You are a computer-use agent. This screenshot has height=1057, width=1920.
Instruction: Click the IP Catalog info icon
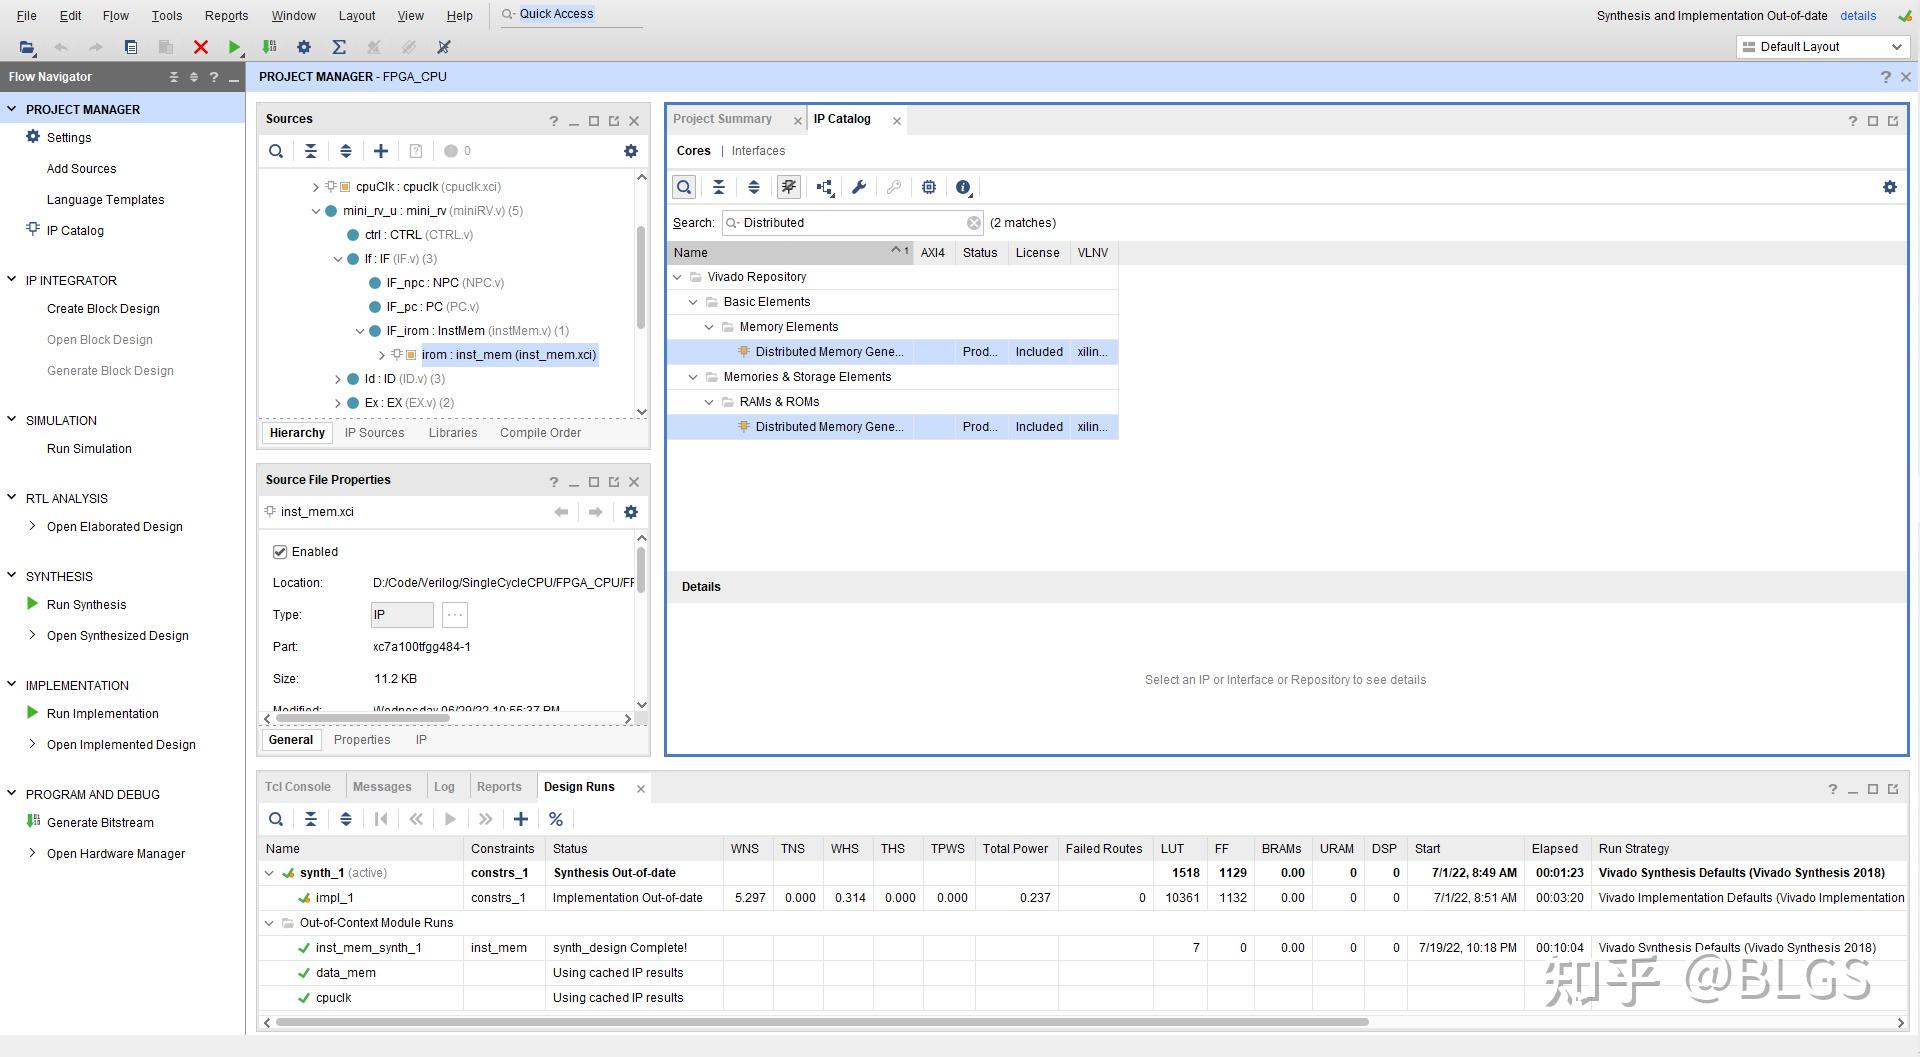tap(963, 187)
